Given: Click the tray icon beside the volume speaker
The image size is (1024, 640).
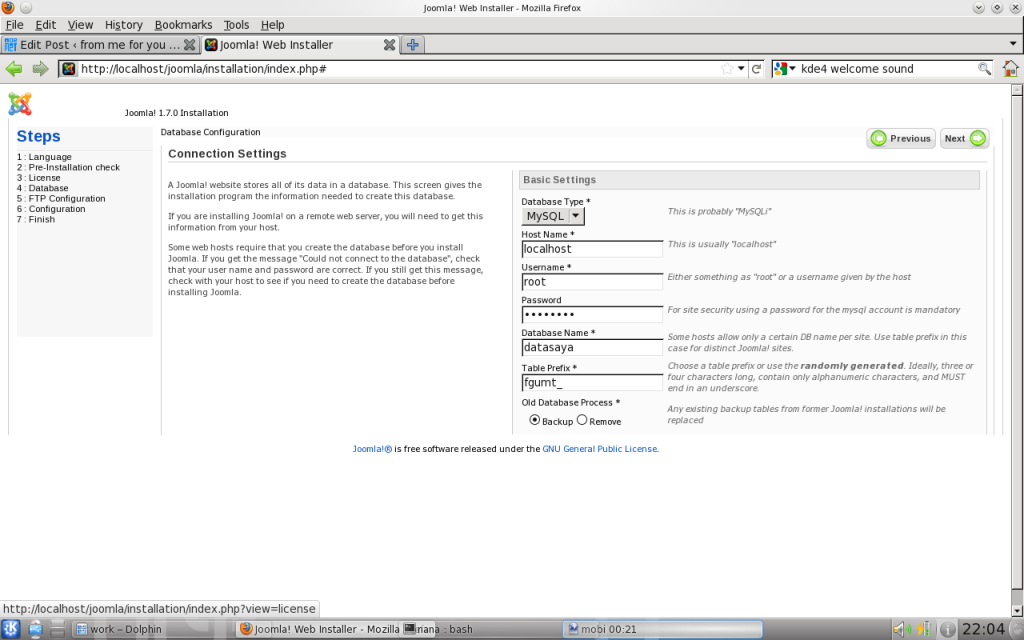Looking at the screenshot, I should (x=924, y=629).
